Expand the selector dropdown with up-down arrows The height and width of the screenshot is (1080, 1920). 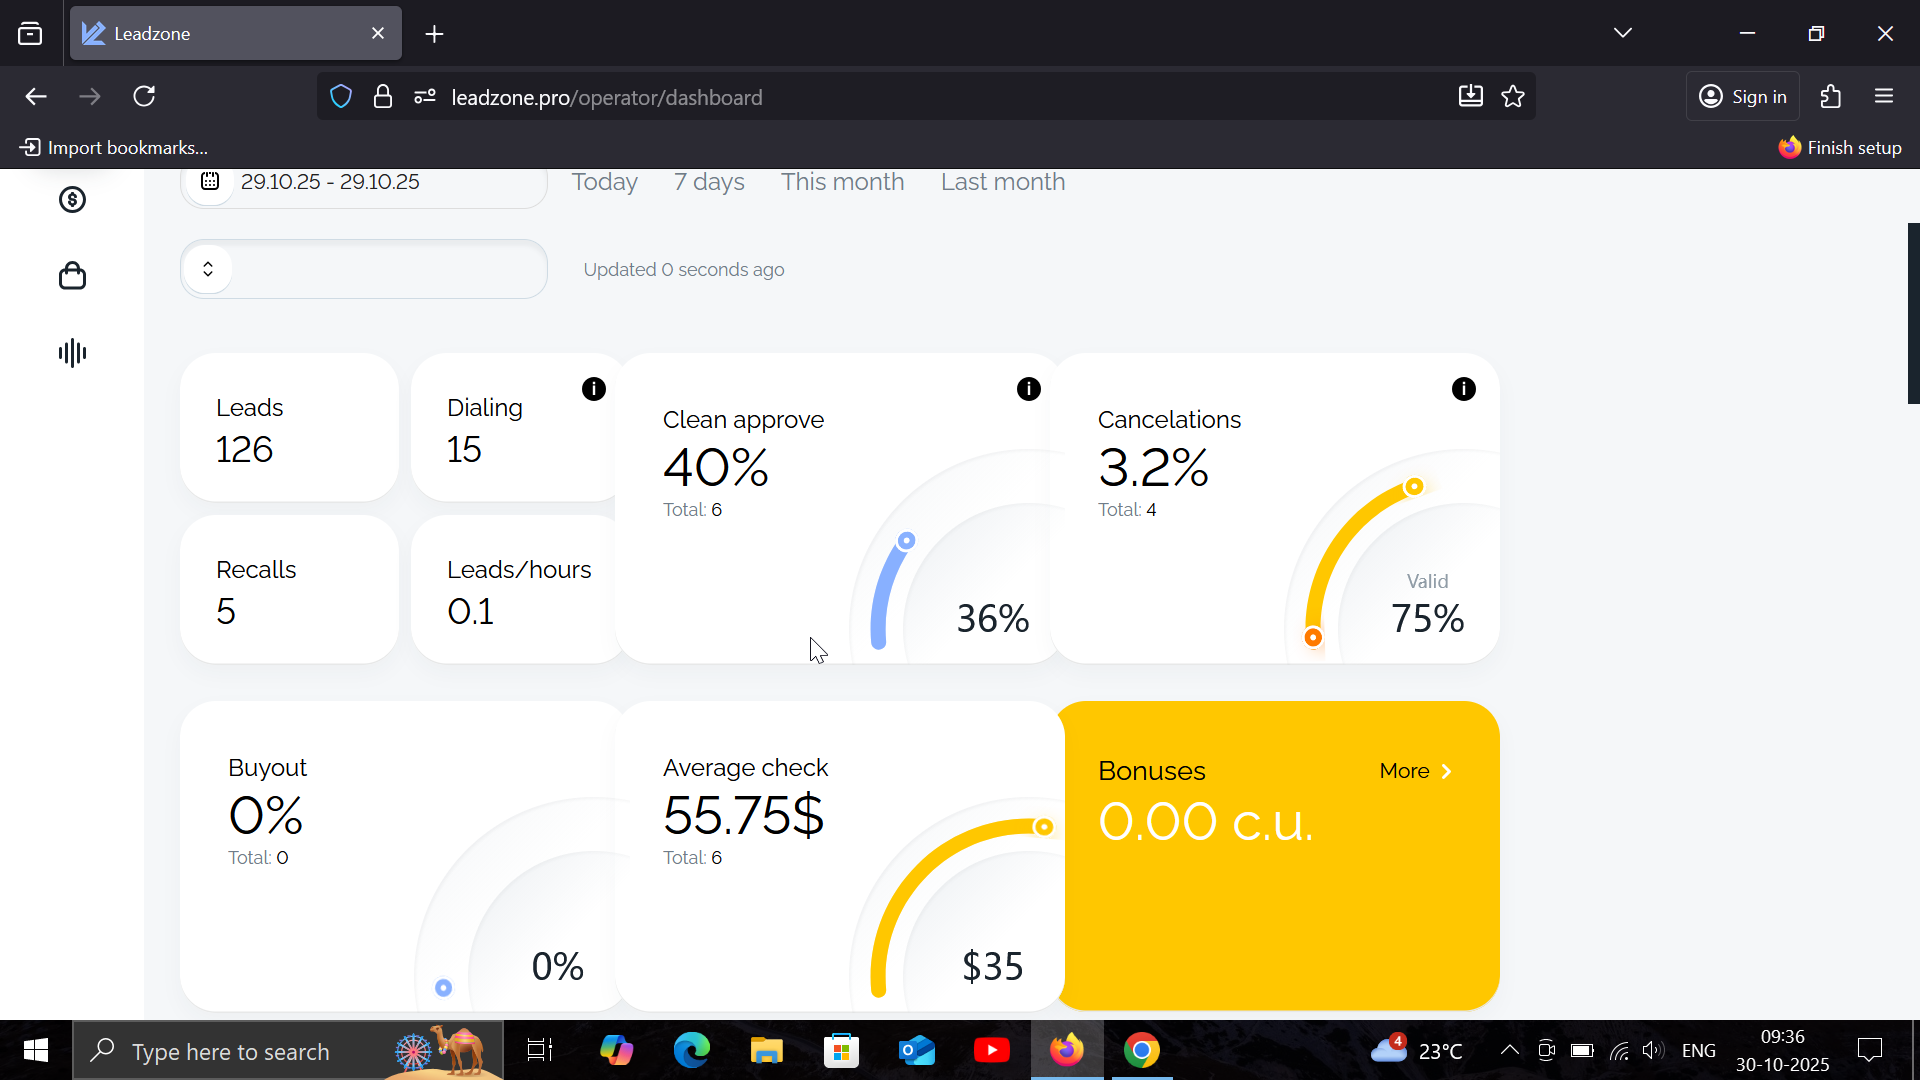pos(208,269)
